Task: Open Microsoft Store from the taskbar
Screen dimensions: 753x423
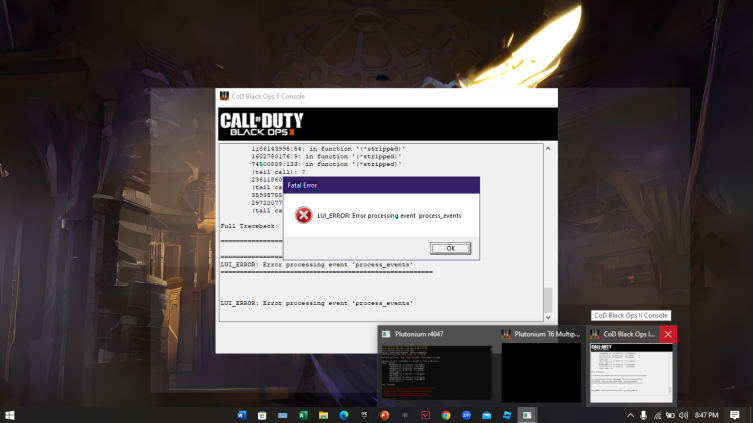Action: (x=262, y=415)
